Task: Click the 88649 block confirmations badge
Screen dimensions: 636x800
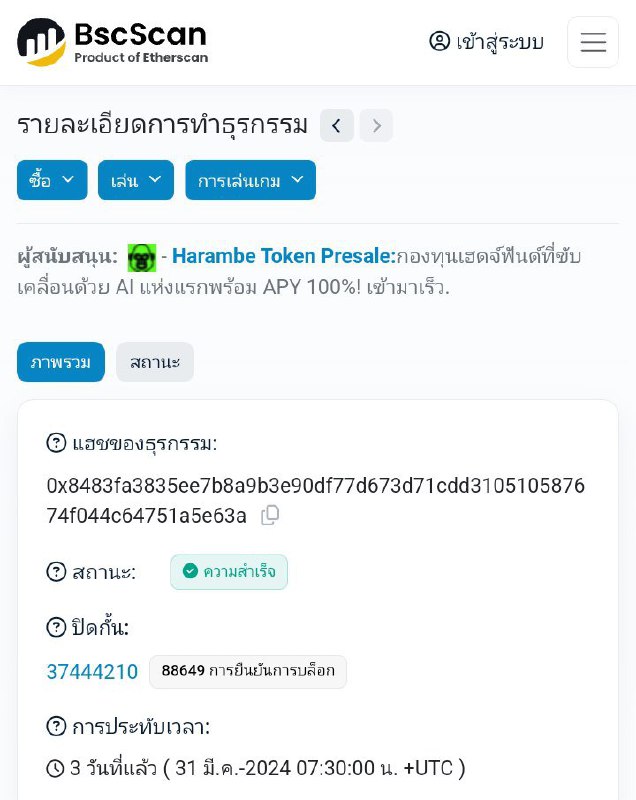Action: coord(248,671)
